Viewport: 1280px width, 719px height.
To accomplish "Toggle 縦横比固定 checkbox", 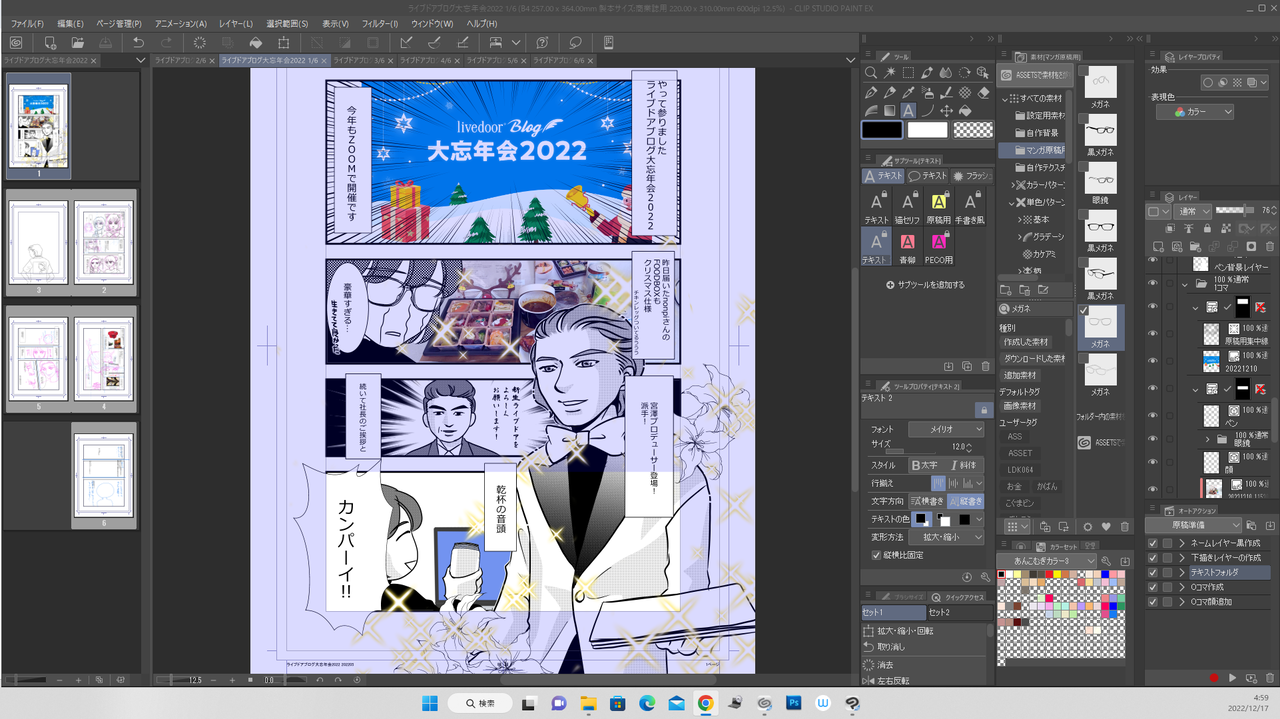I will (x=877, y=555).
